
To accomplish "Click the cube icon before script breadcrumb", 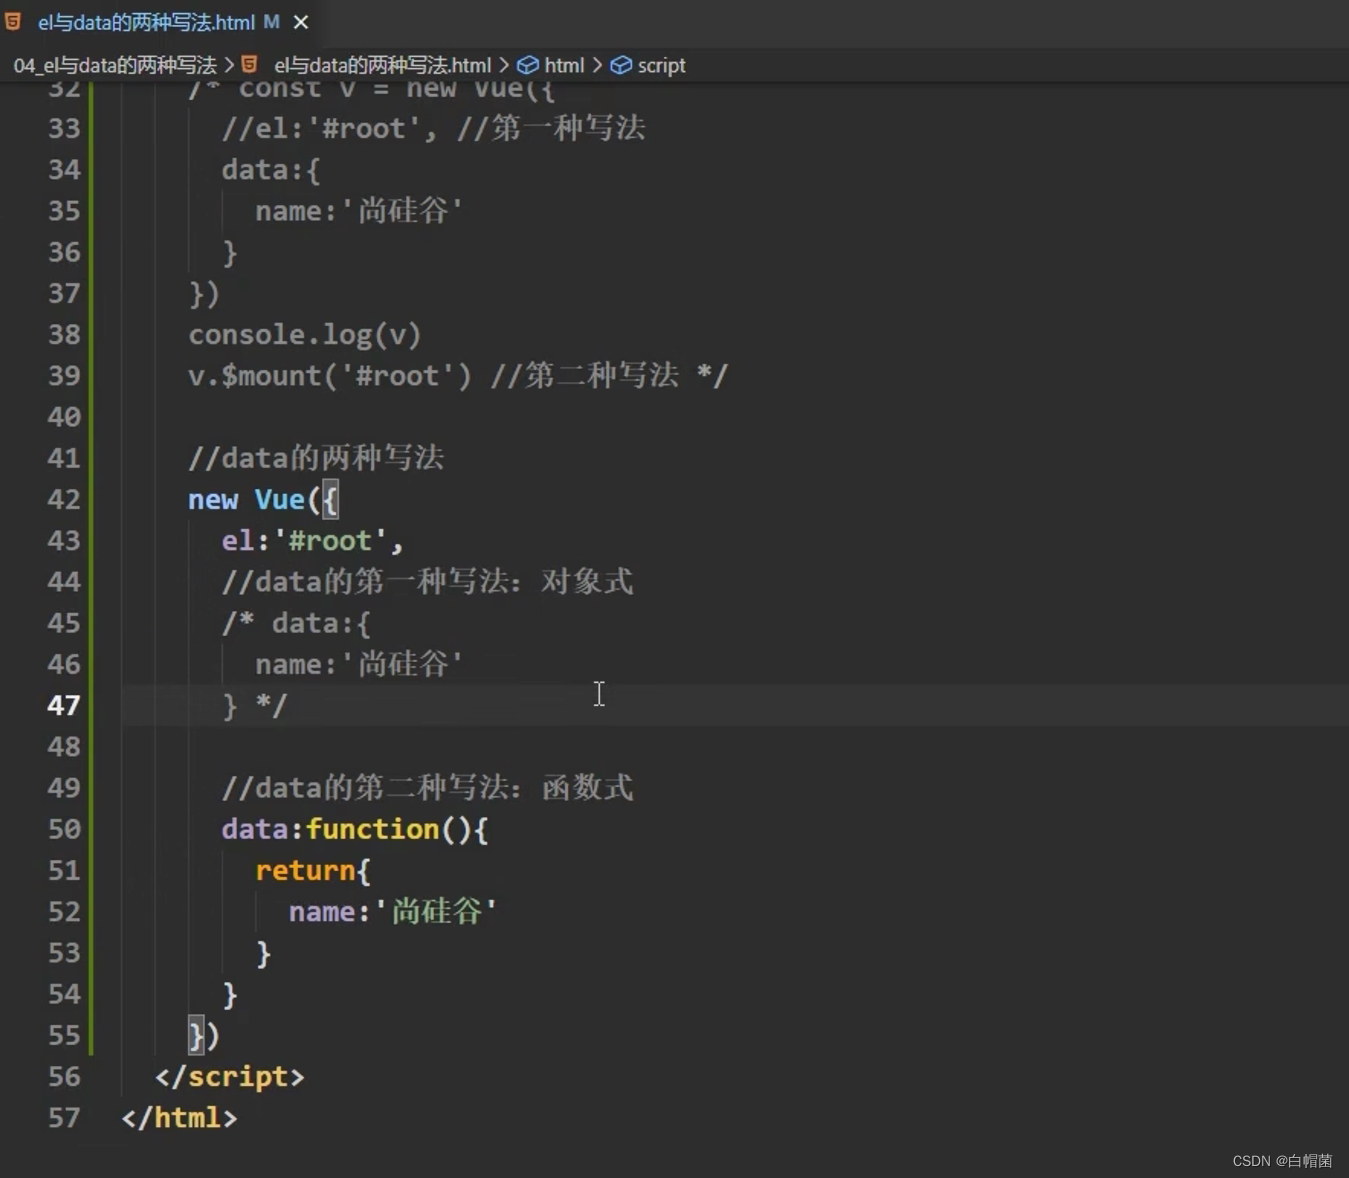I will point(621,65).
